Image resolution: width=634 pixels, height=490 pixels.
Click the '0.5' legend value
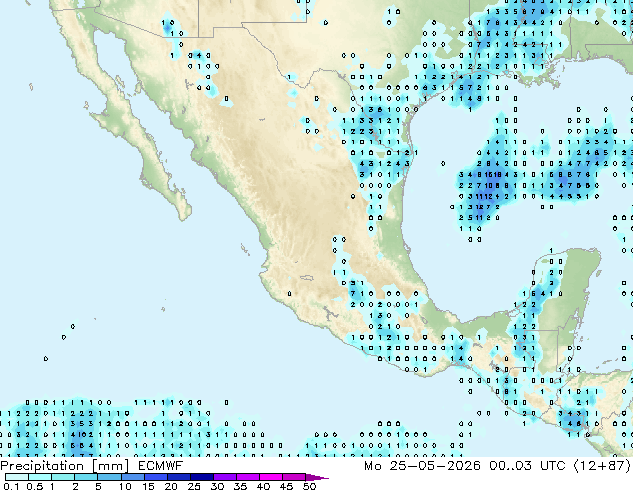(x=34, y=486)
